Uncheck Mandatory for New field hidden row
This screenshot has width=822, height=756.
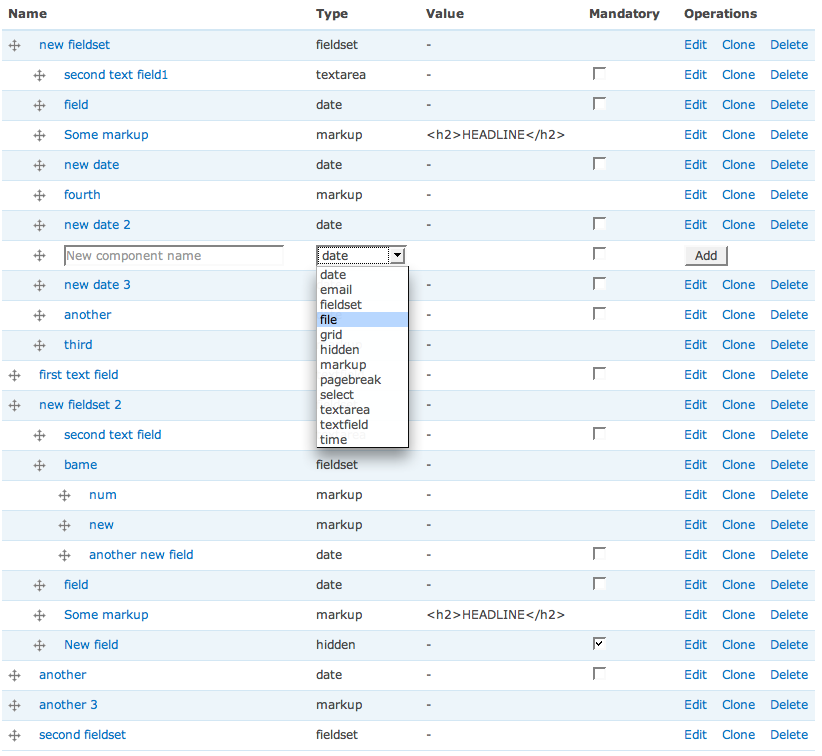click(x=599, y=643)
